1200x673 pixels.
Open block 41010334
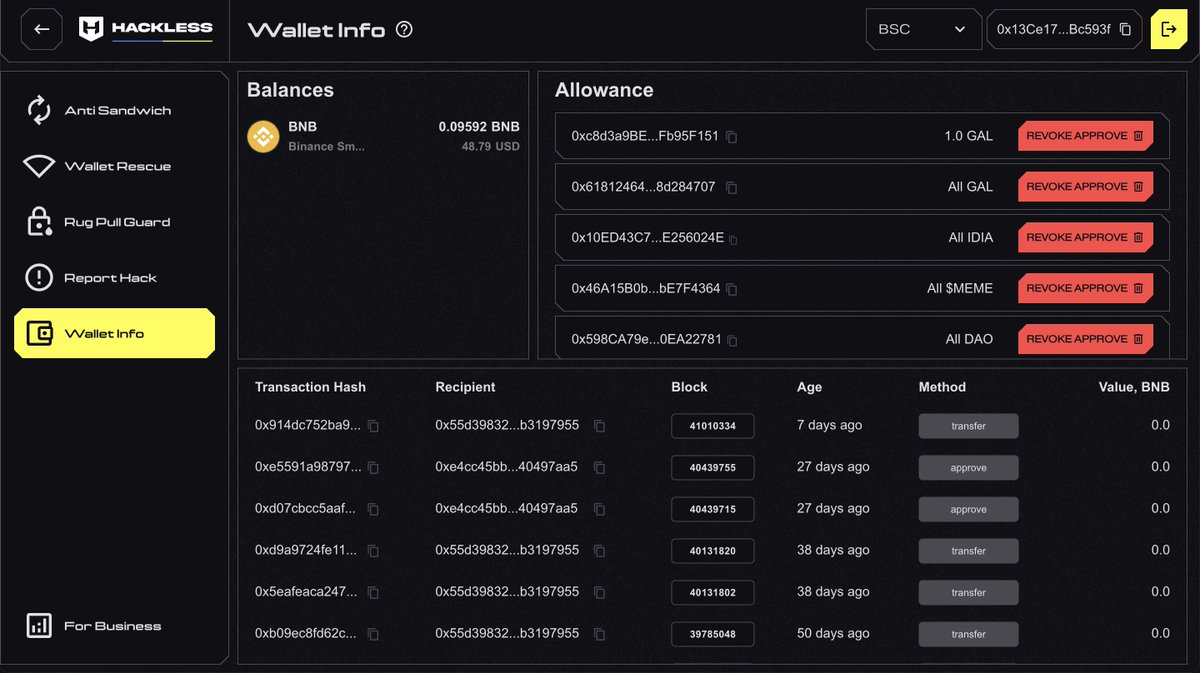712,426
